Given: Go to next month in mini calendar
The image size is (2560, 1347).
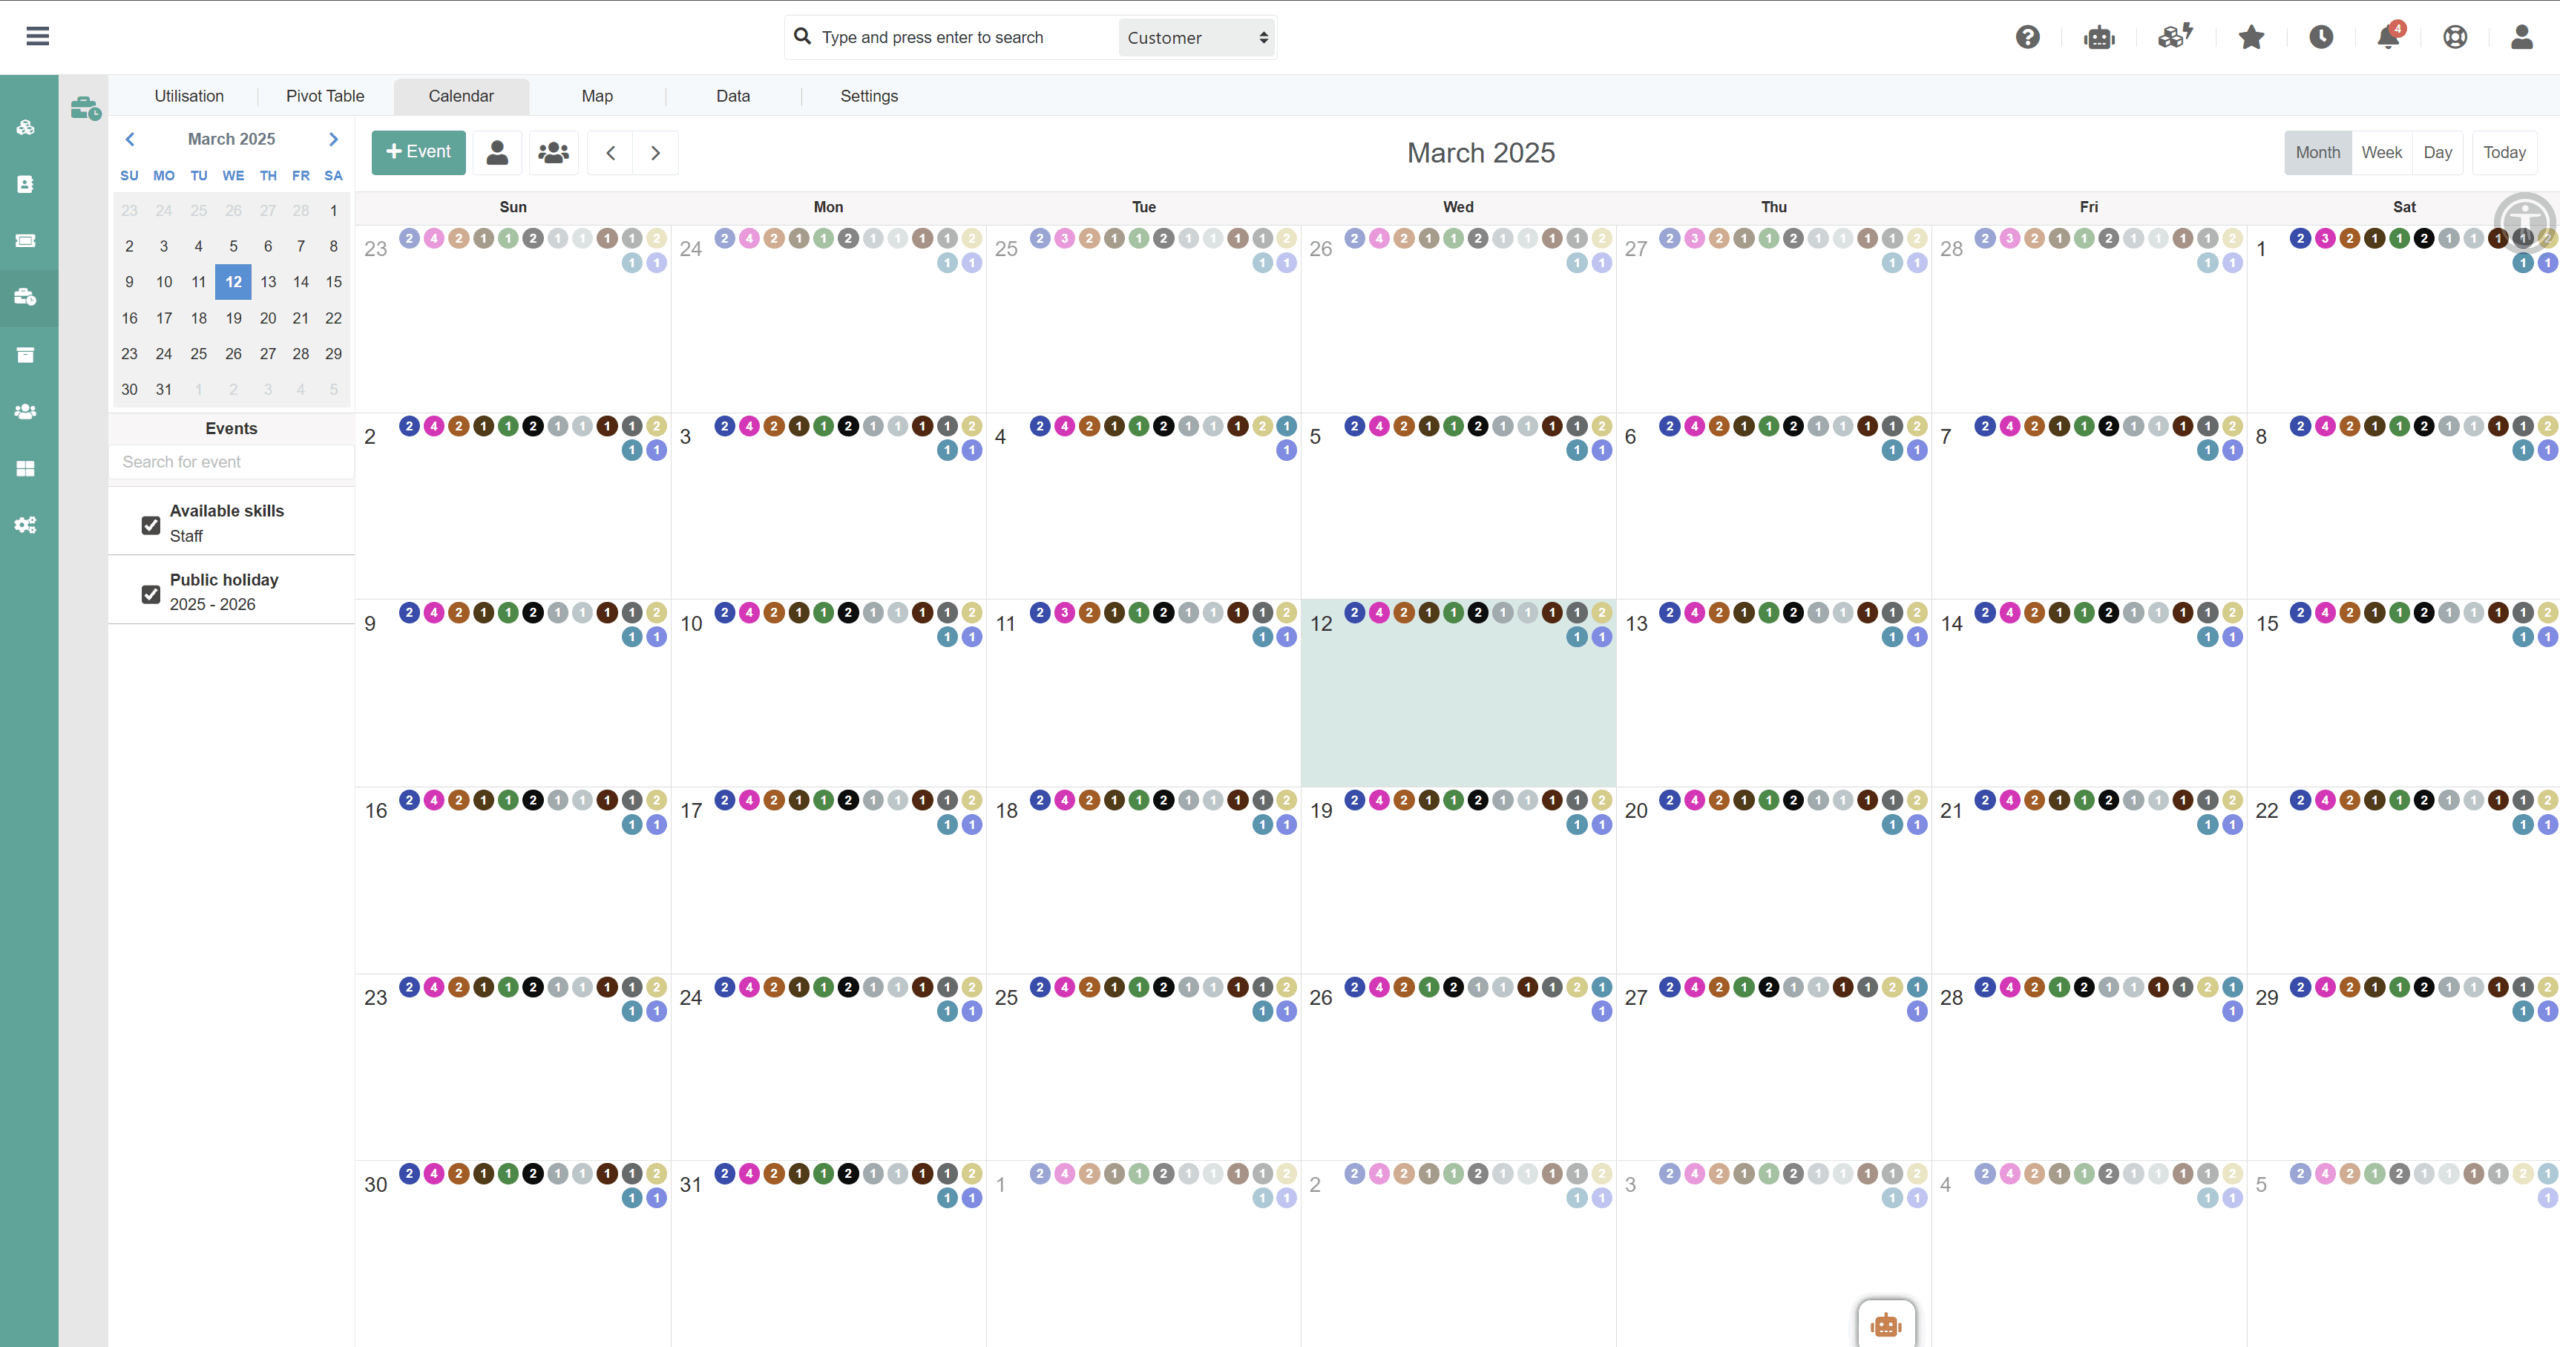Looking at the screenshot, I should click(334, 139).
